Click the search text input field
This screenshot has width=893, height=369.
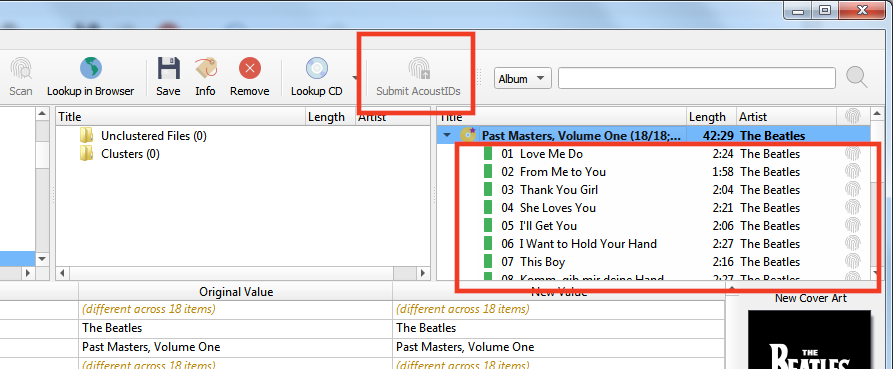[697, 78]
